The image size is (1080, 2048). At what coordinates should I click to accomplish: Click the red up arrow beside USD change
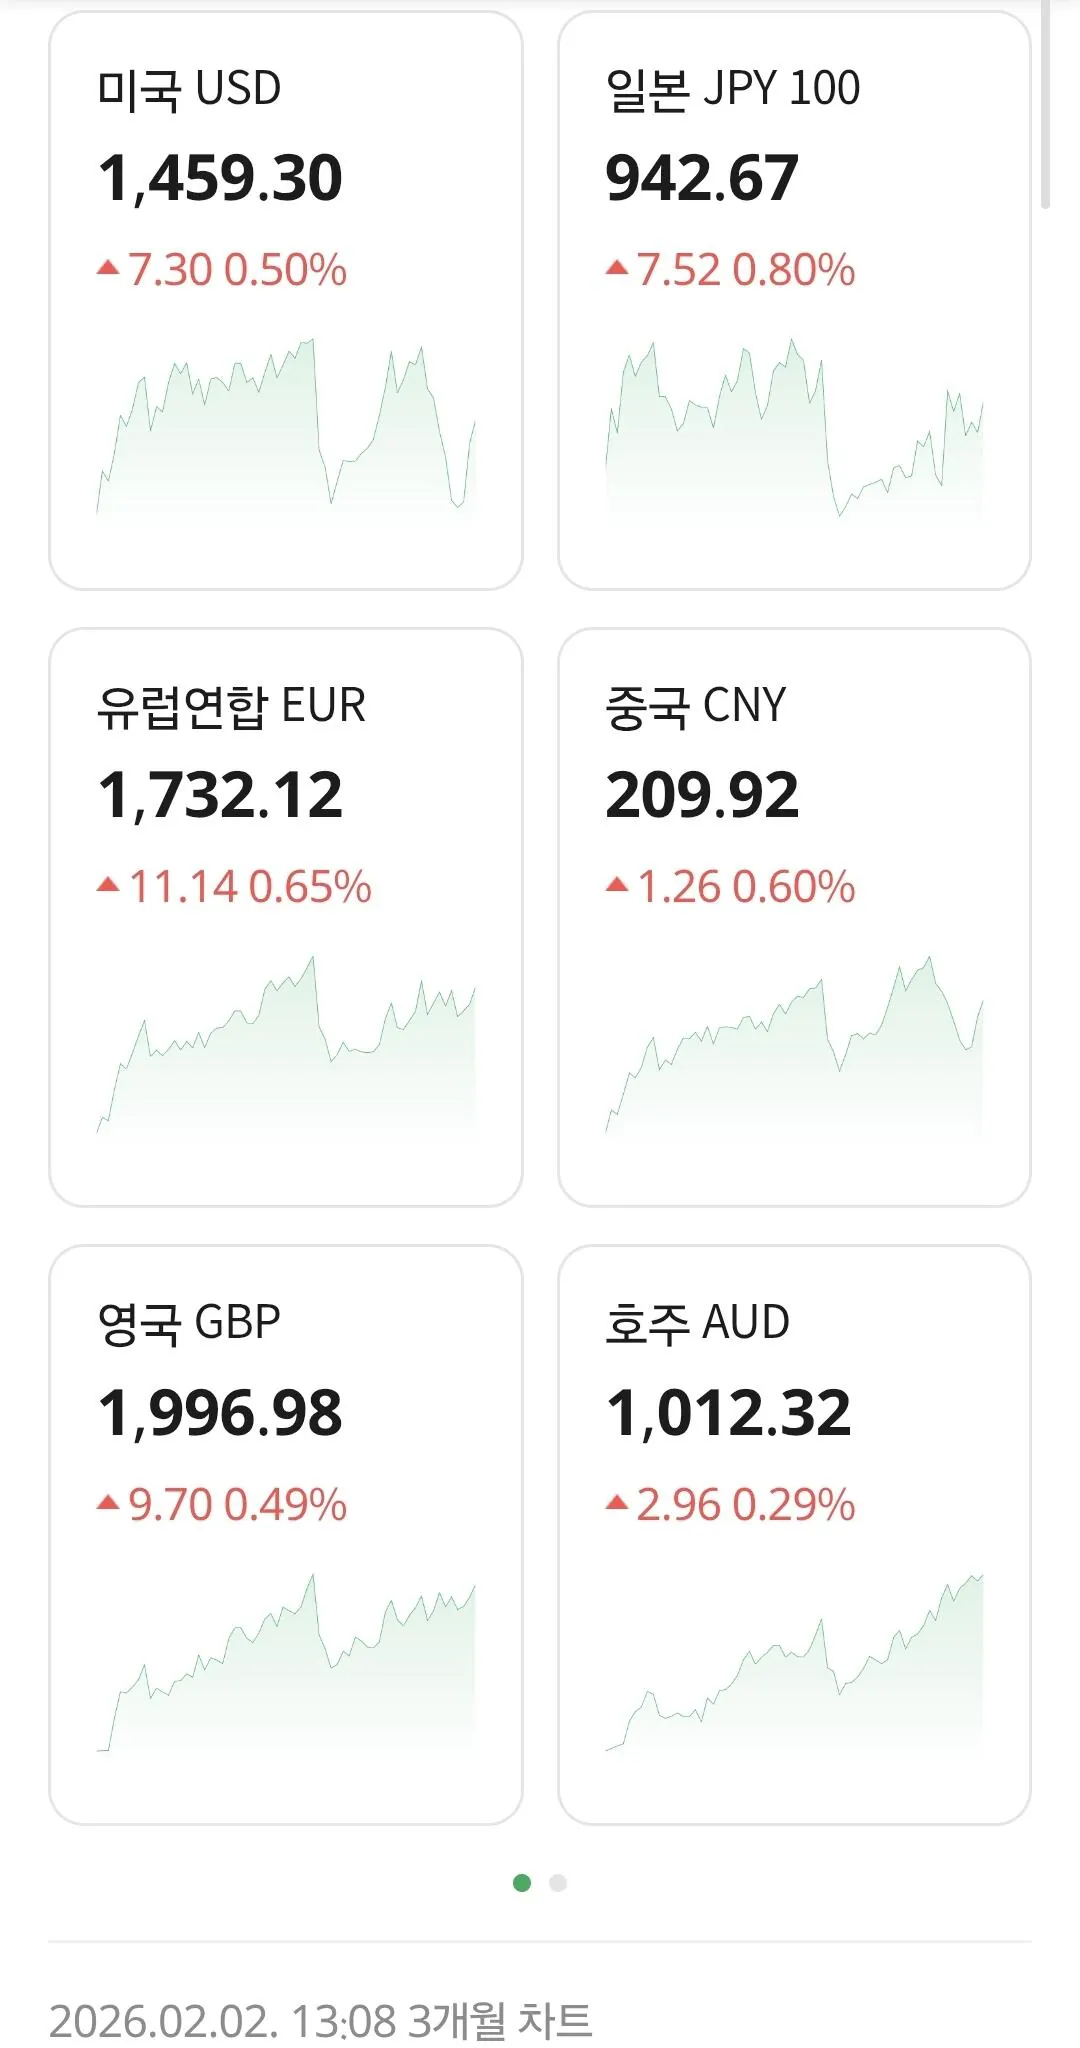tap(108, 268)
